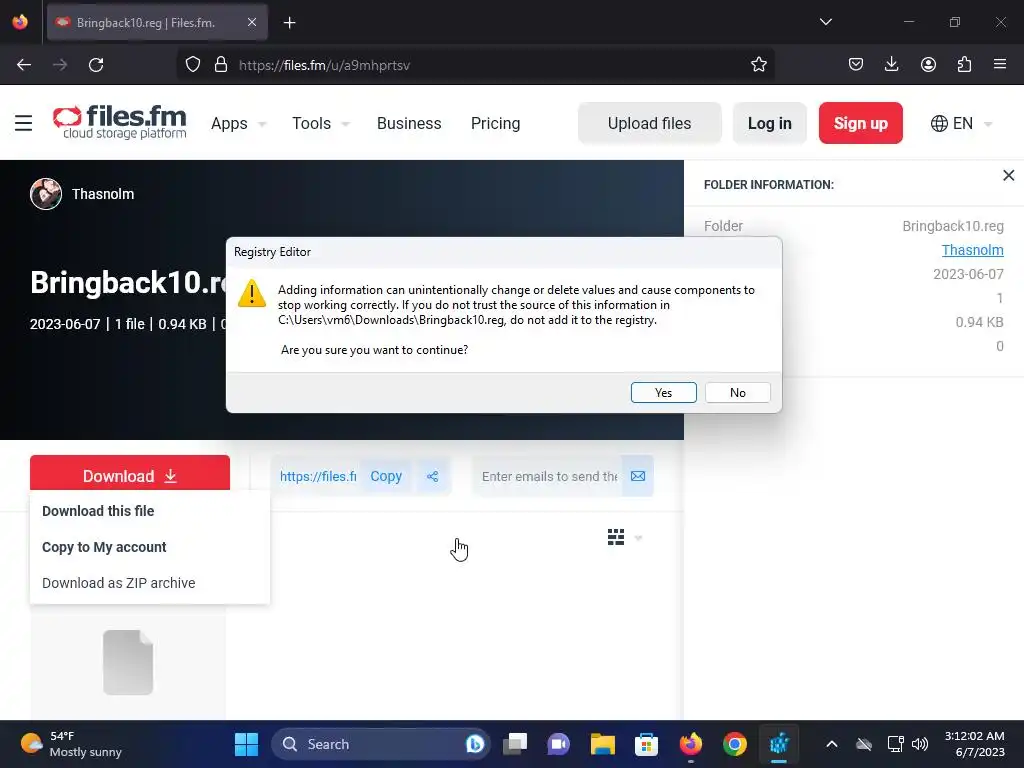
Task: Open the EN language selector
Action: tap(961, 123)
